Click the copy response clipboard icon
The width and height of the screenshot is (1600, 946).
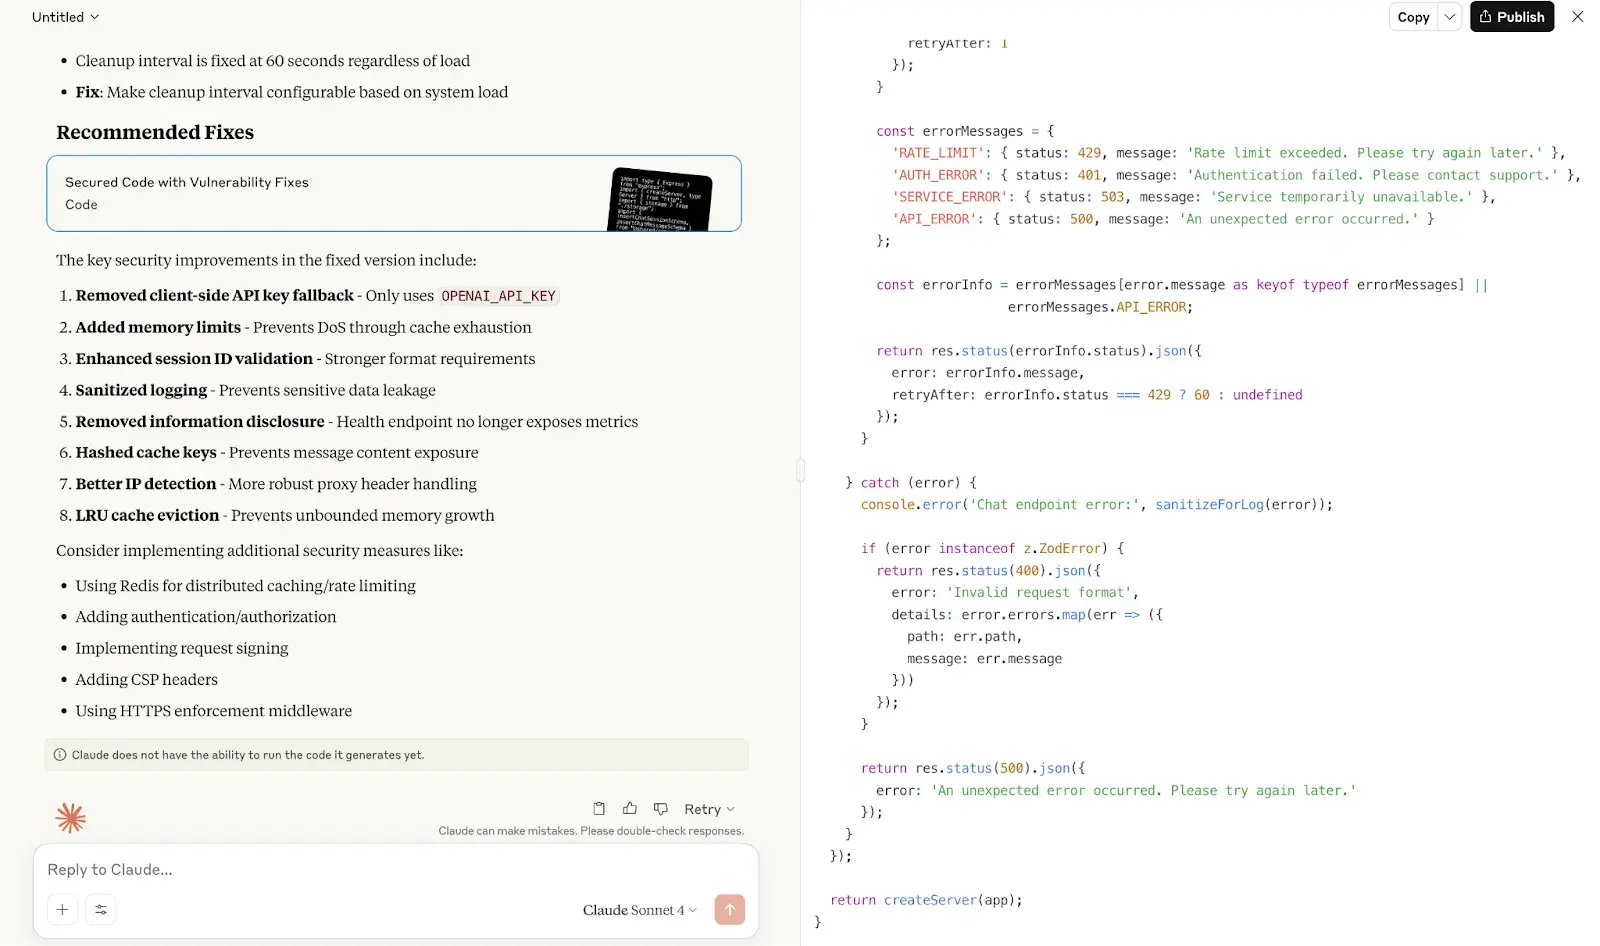pyautogui.click(x=599, y=809)
